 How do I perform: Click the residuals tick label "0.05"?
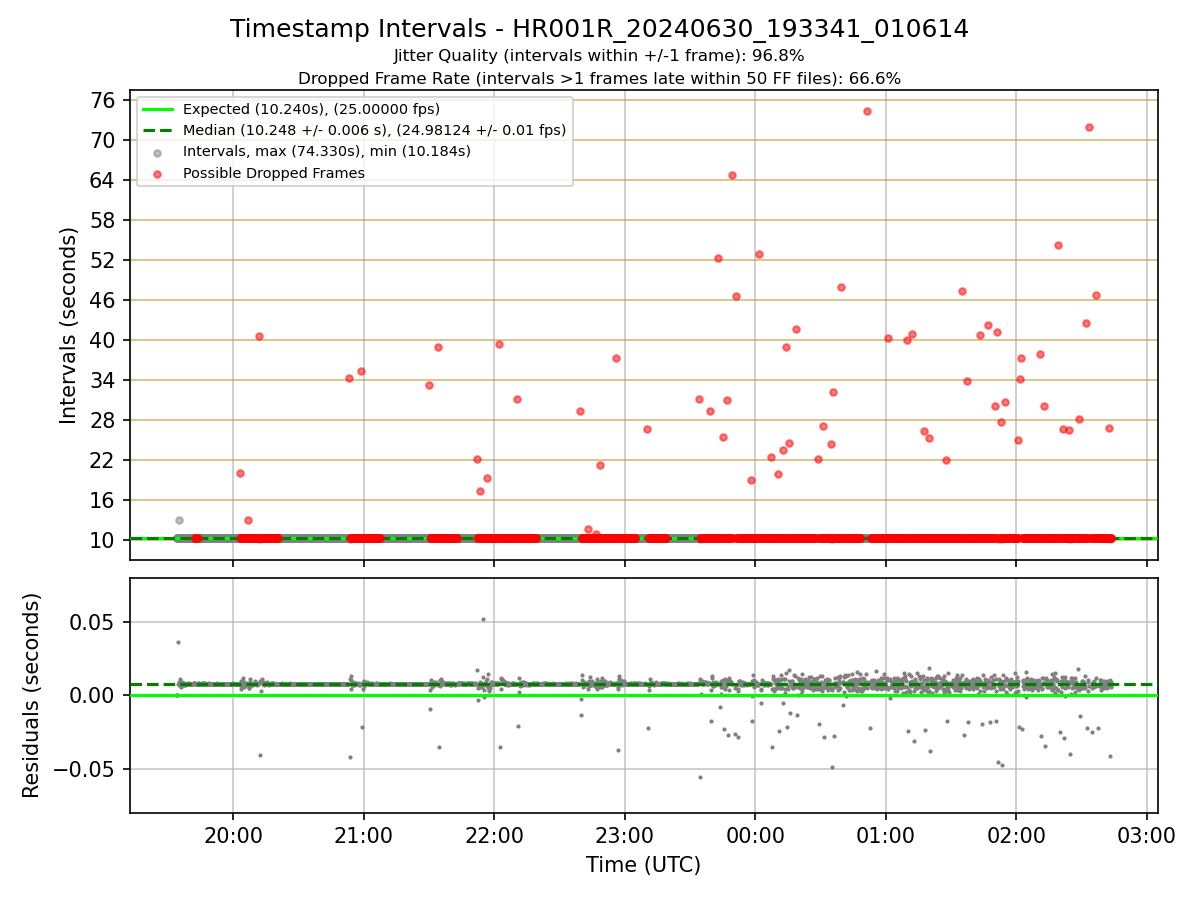[x=95, y=622]
